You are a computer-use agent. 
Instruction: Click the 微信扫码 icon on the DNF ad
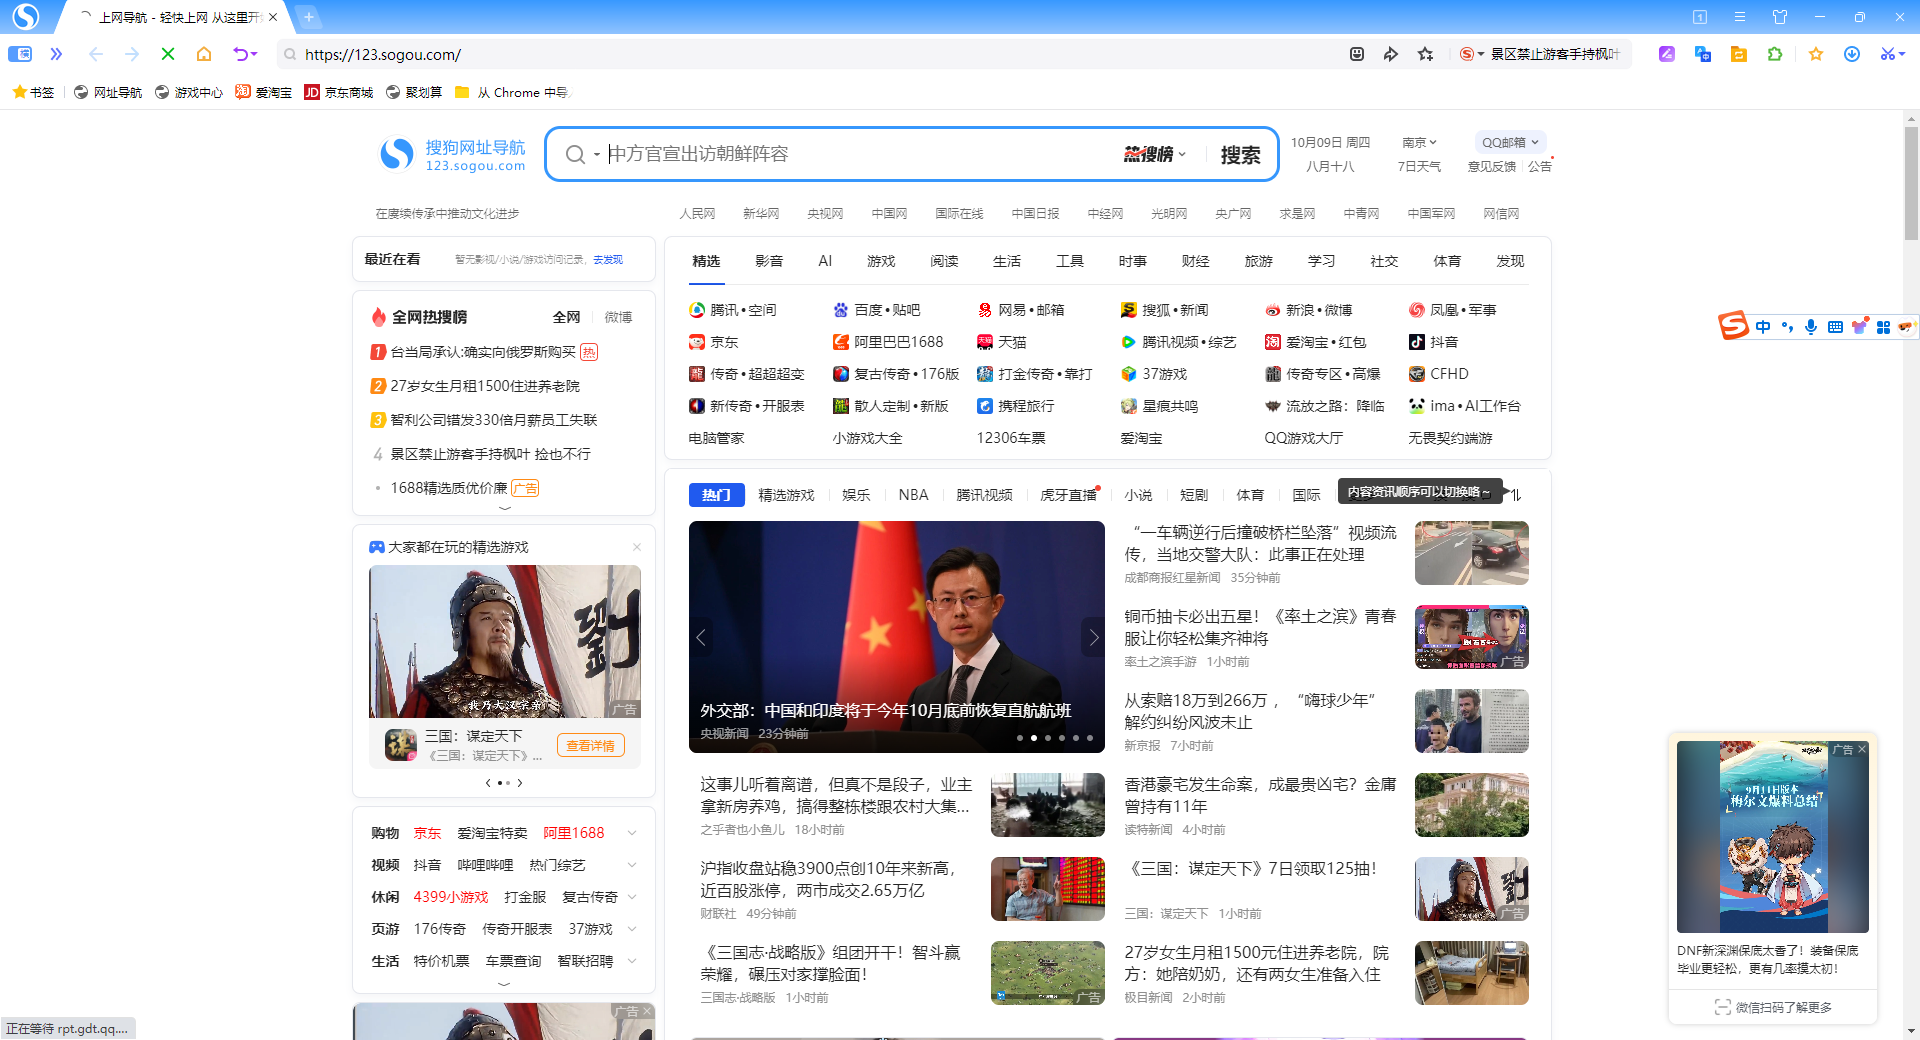pos(1723,1008)
